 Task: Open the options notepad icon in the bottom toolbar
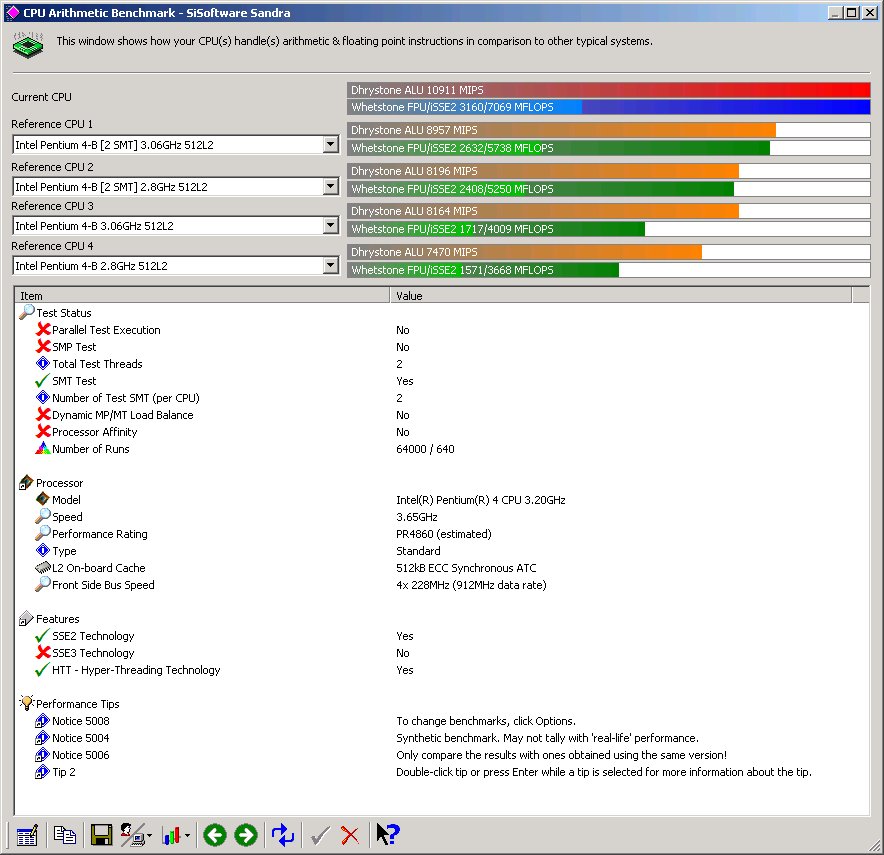(26, 835)
